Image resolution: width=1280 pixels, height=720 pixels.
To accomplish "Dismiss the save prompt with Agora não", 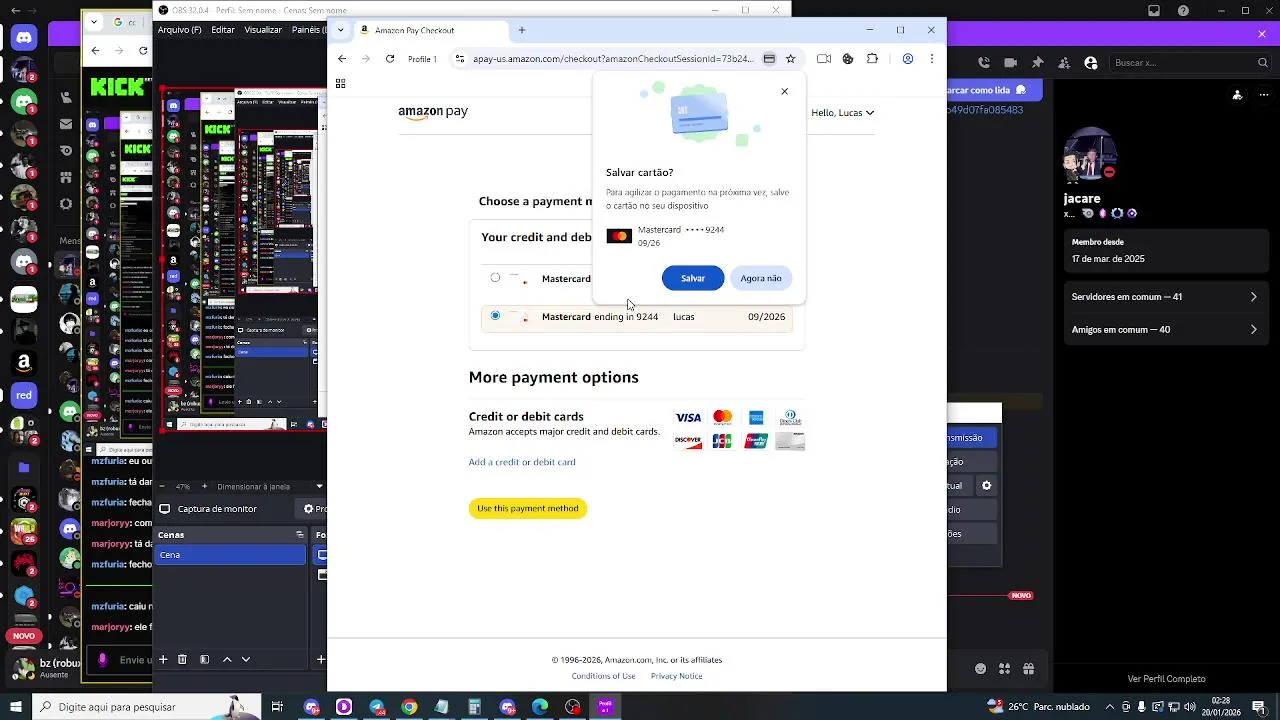I will [761, 278].
